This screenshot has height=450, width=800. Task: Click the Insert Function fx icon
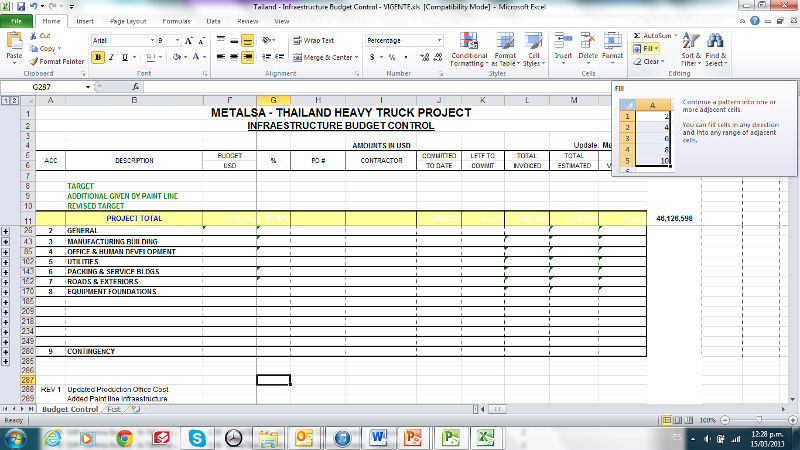(x=134, y=87)
